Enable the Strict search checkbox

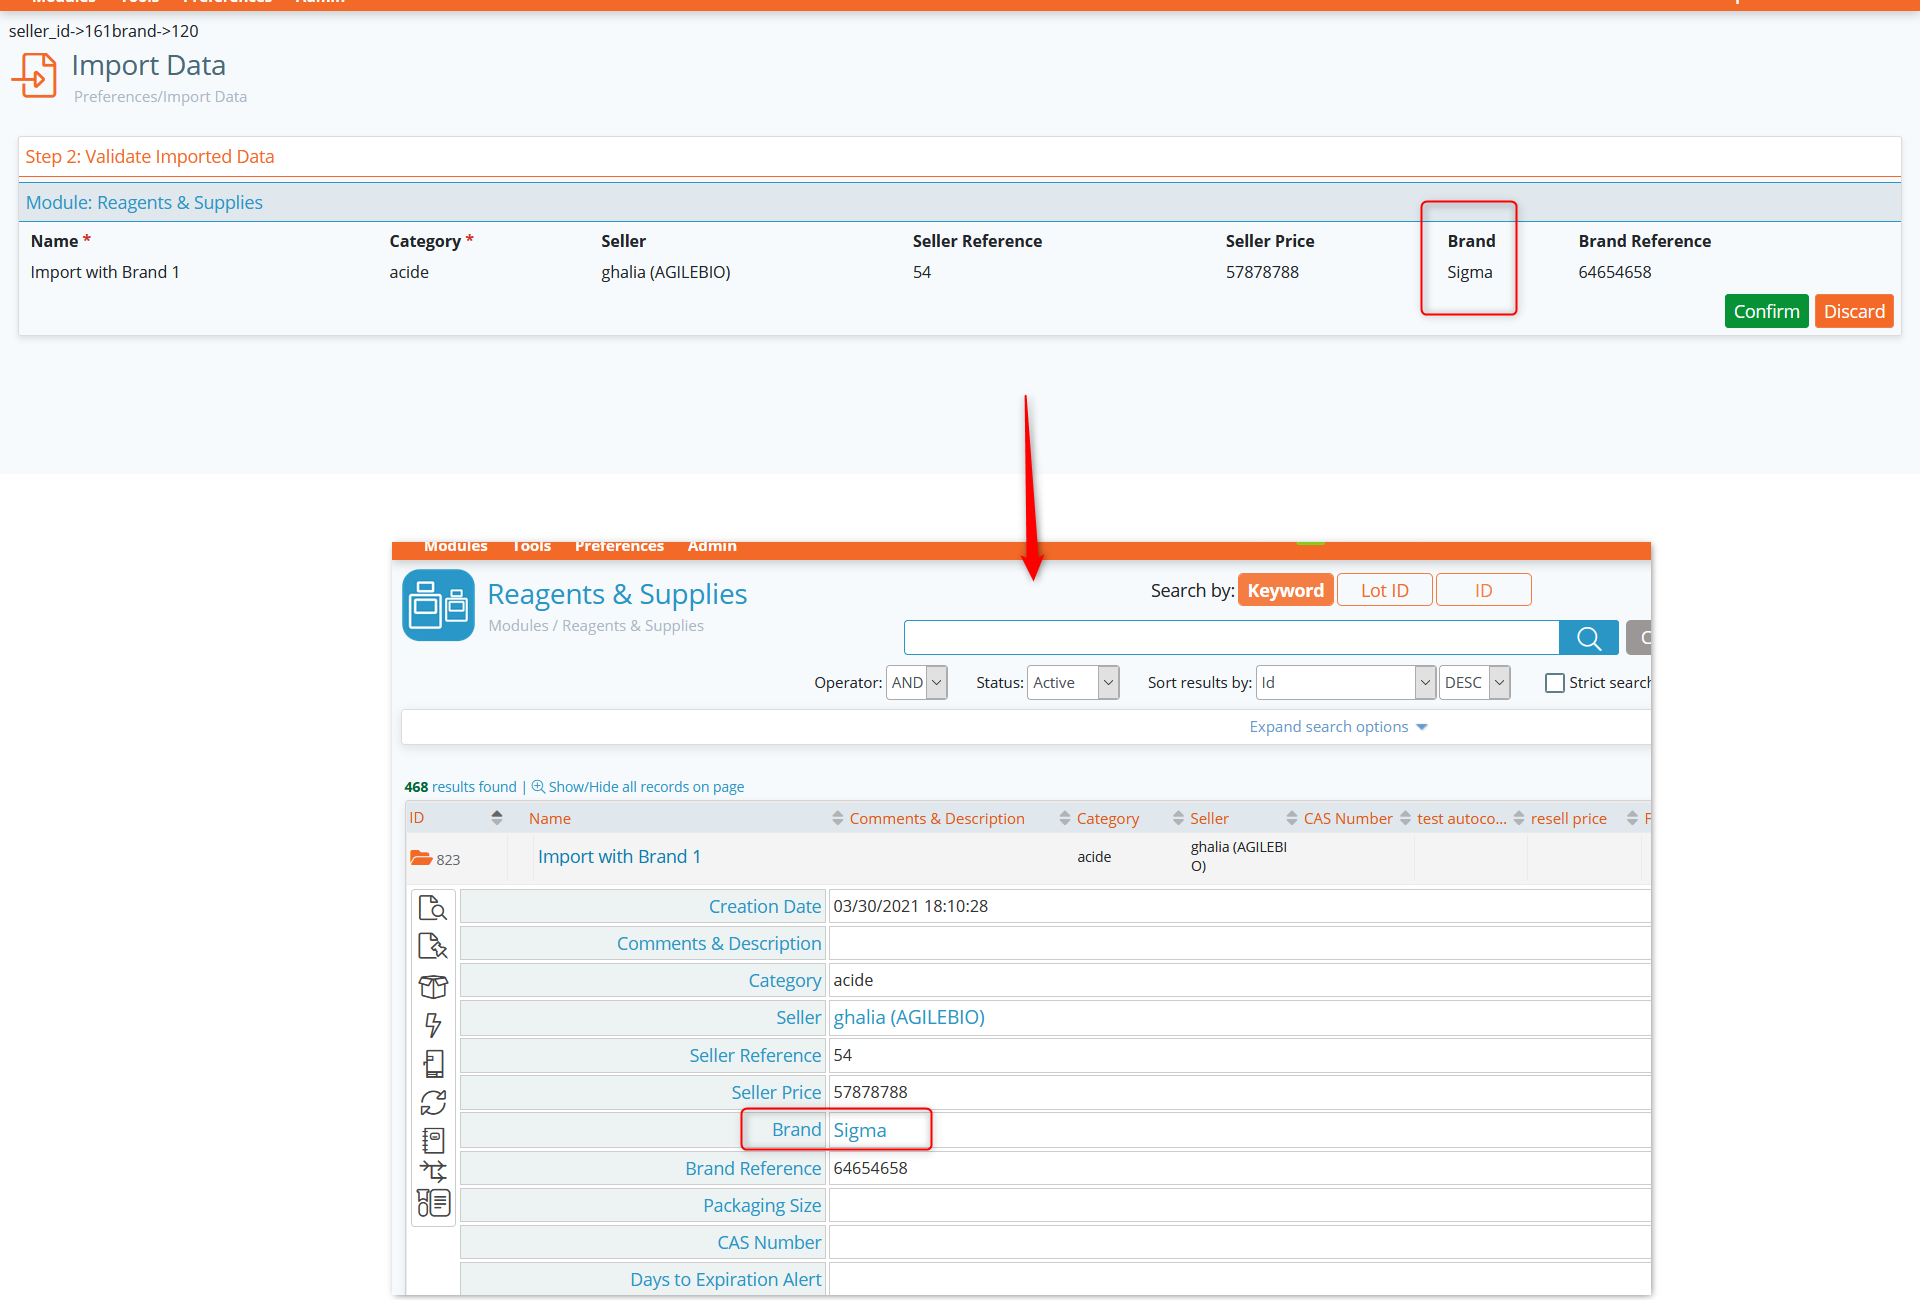tap(1554, 683)
